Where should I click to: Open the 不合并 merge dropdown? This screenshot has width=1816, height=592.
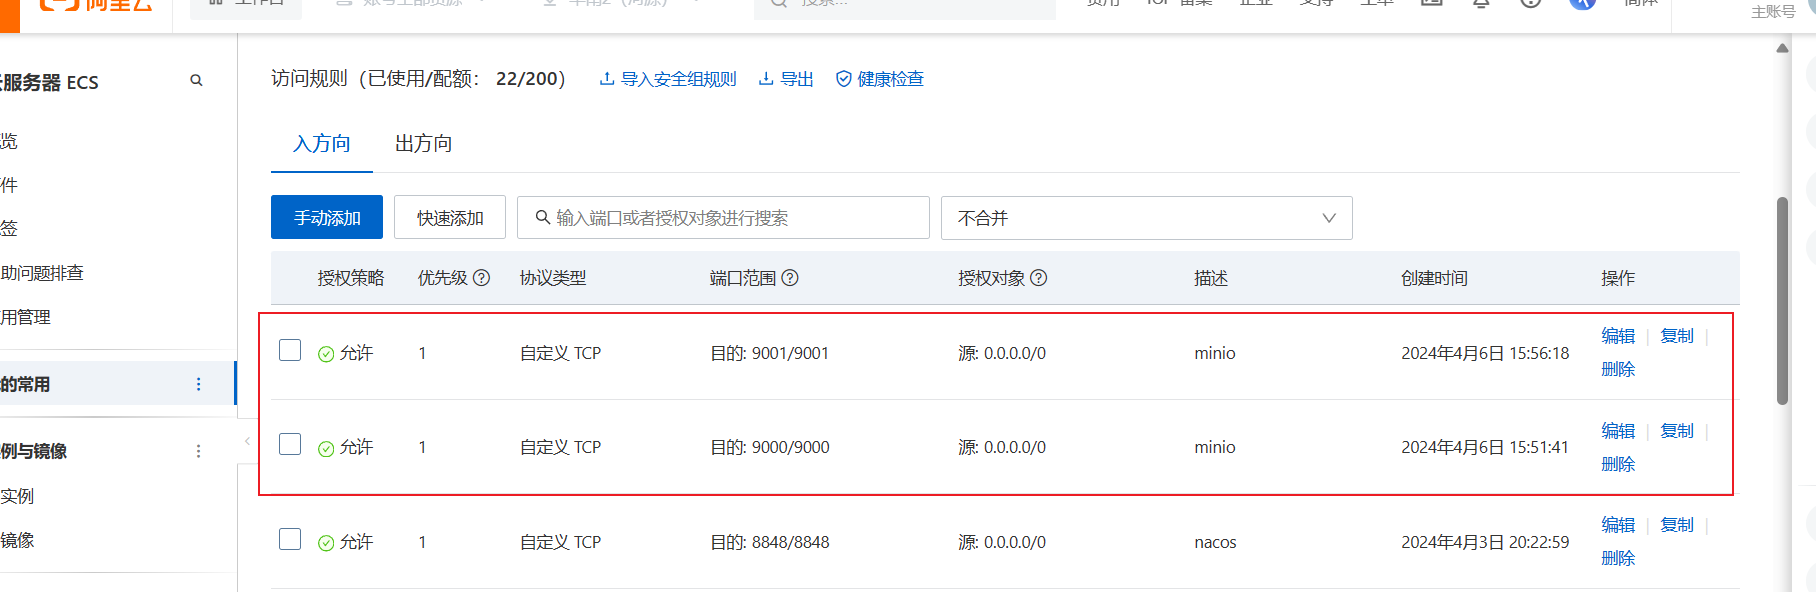(x=1146, y=218)
